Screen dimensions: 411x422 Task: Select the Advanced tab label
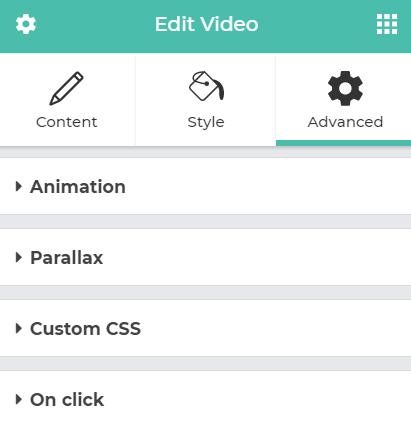[345, 122]
